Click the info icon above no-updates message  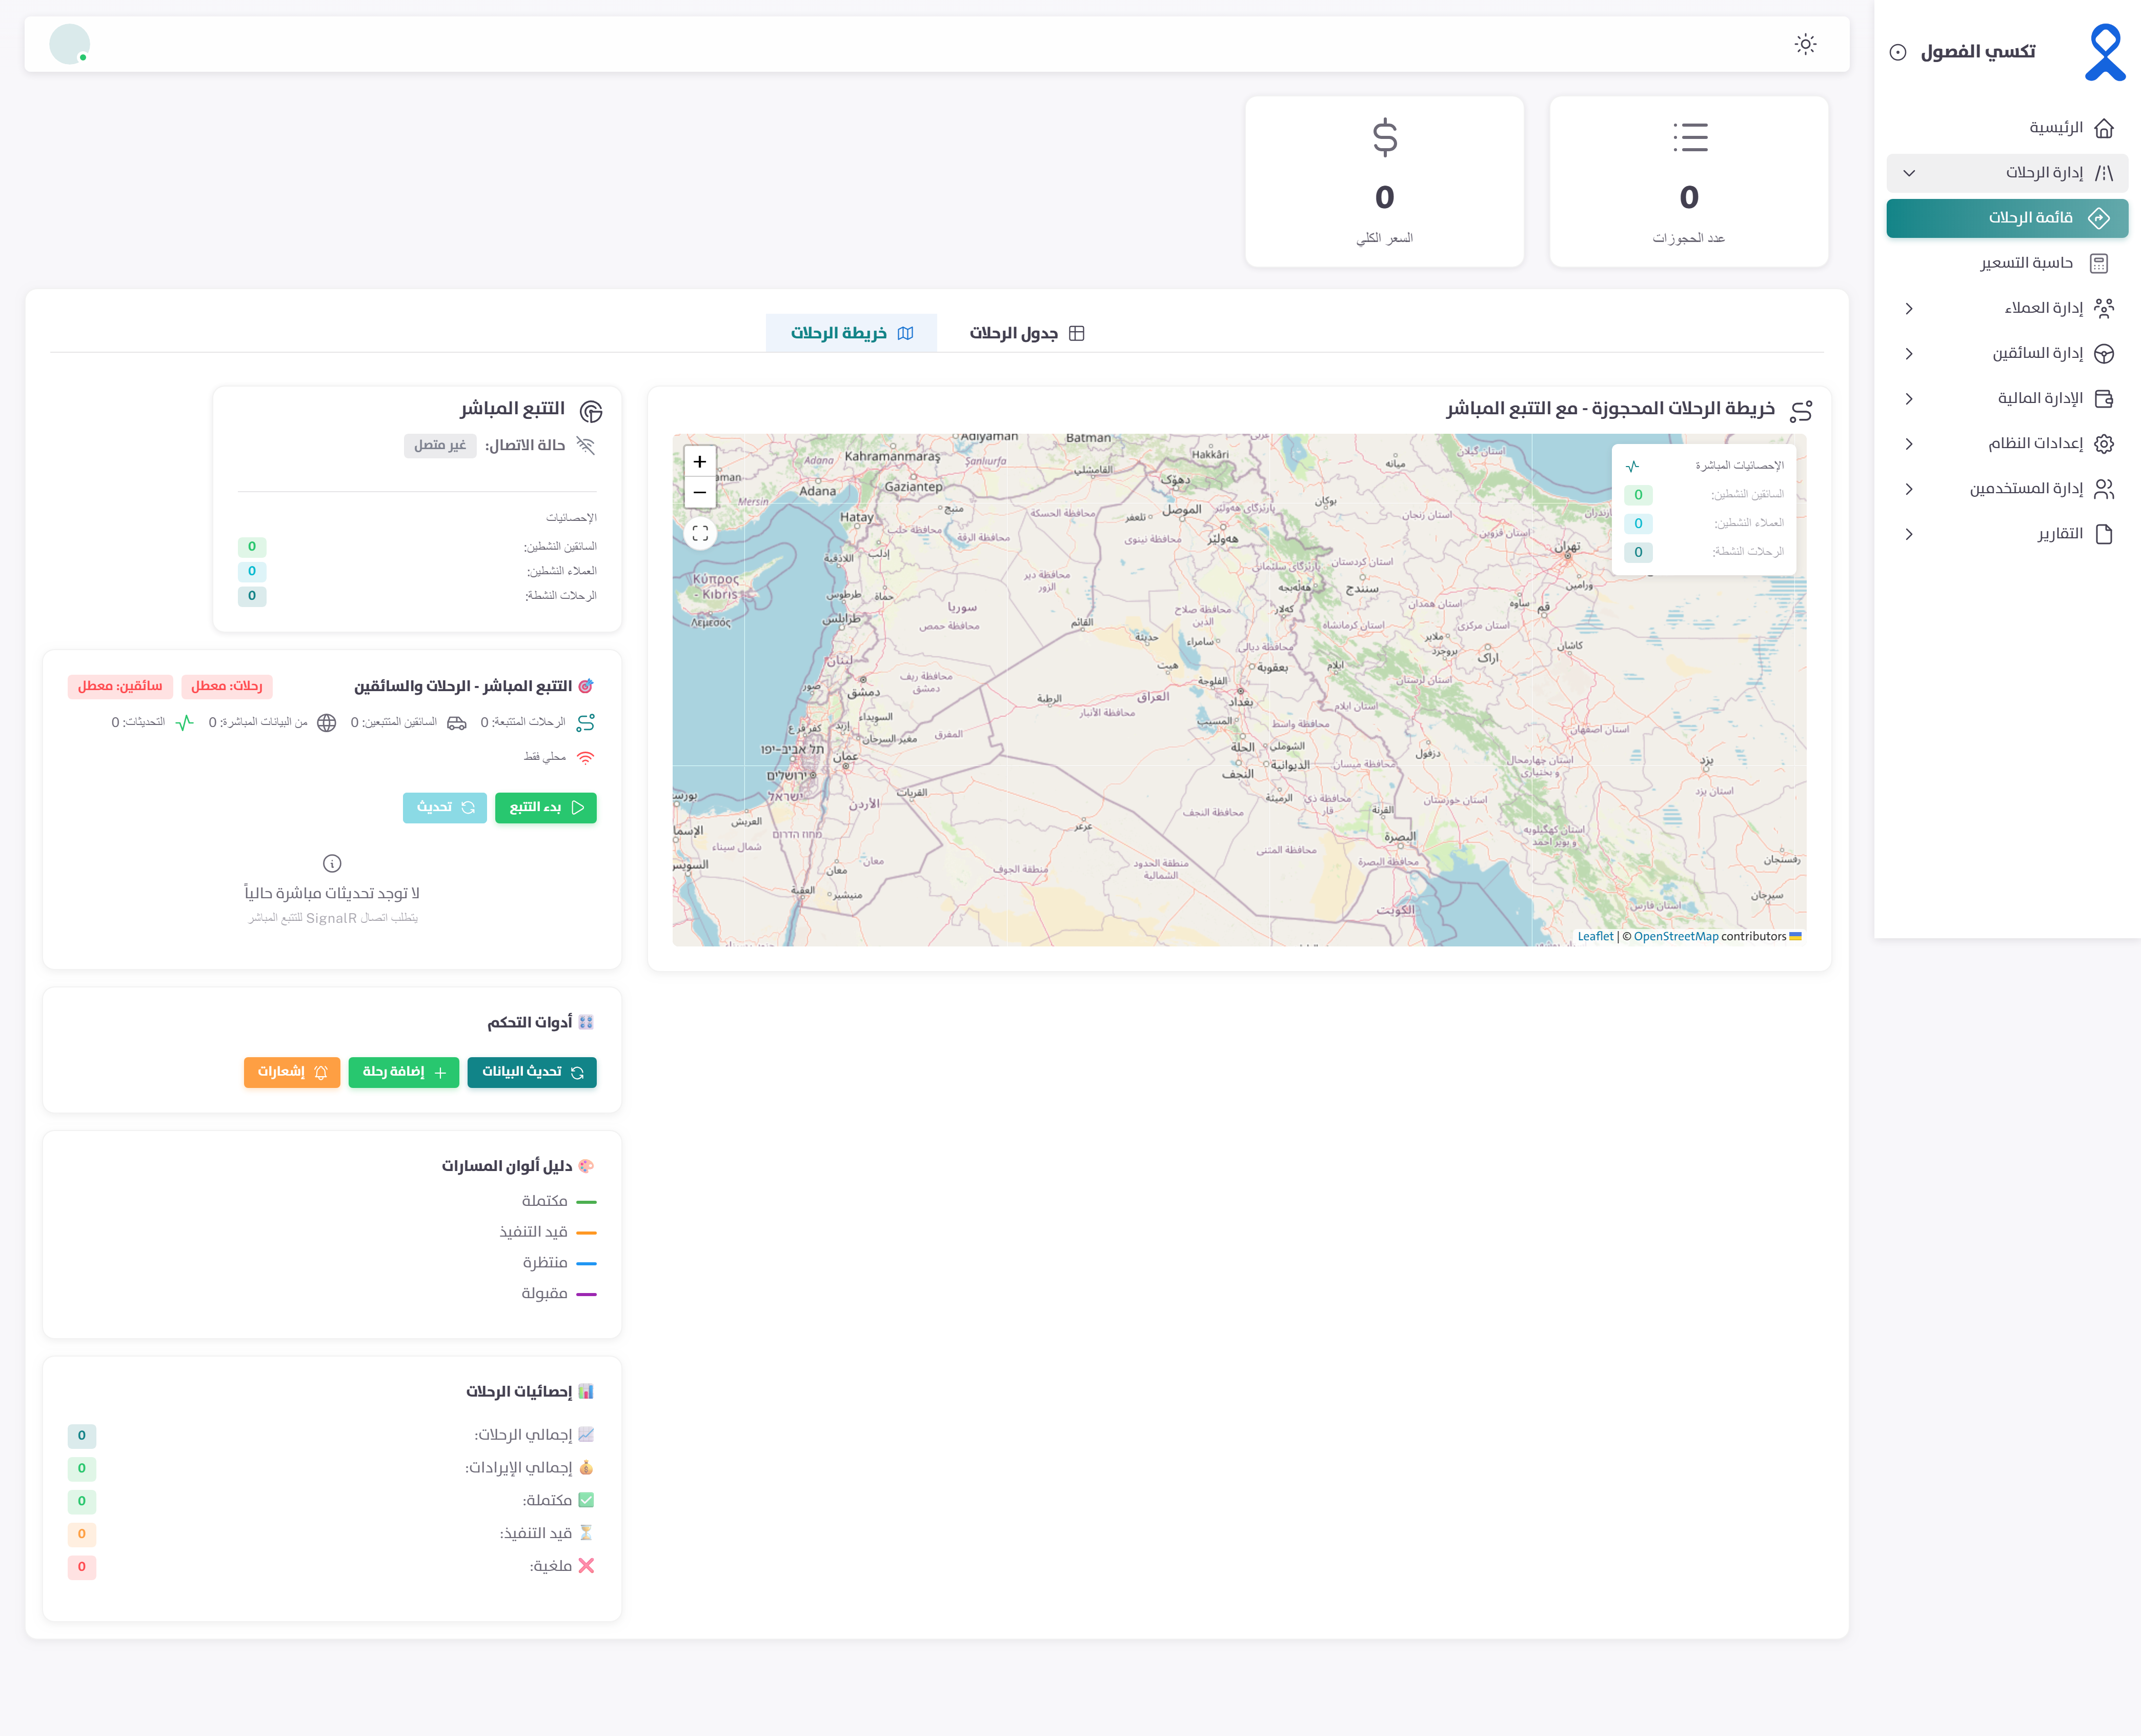(332, 862)
